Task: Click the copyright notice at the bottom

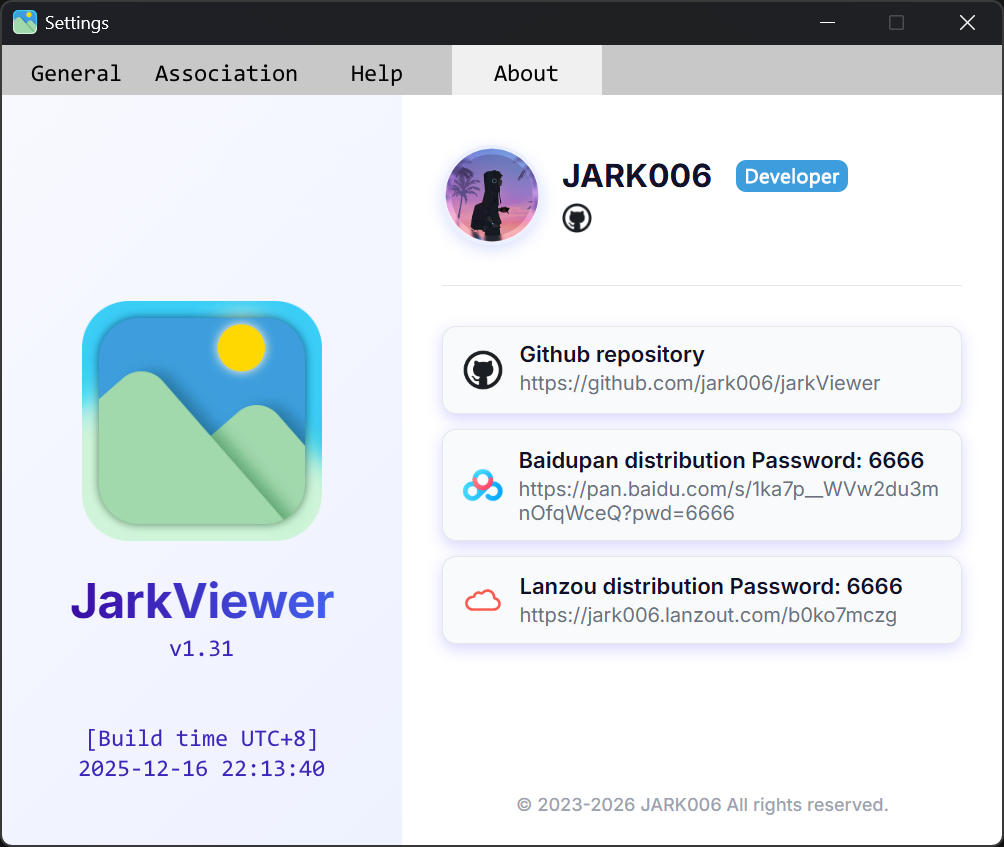Action: [702, 805]
